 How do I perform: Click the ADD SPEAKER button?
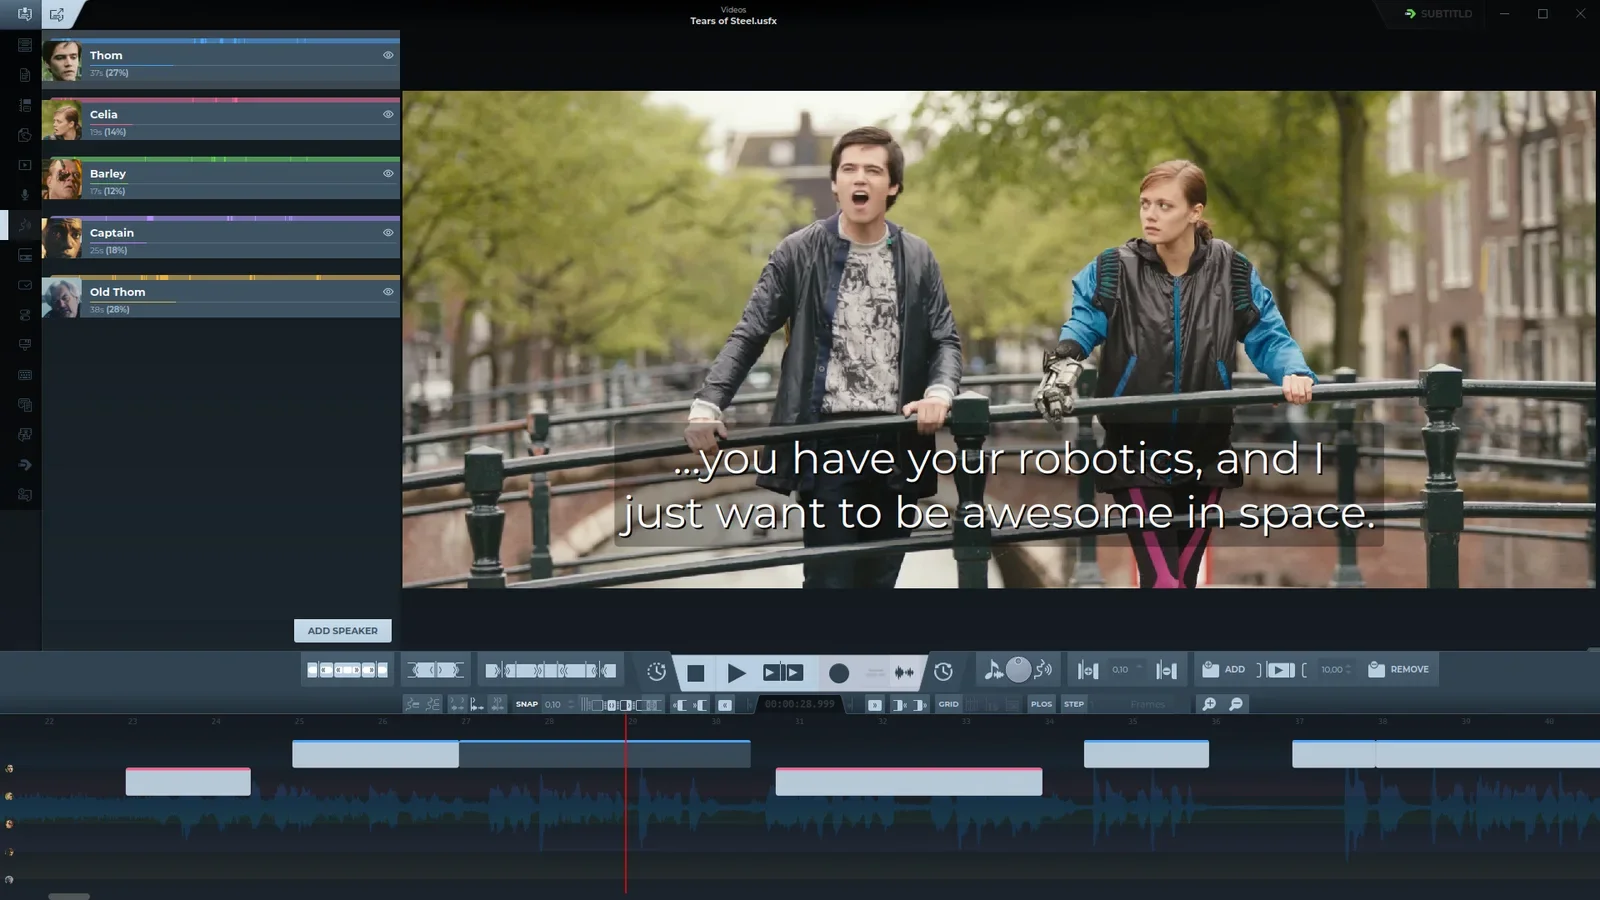(x=343, y=631)
